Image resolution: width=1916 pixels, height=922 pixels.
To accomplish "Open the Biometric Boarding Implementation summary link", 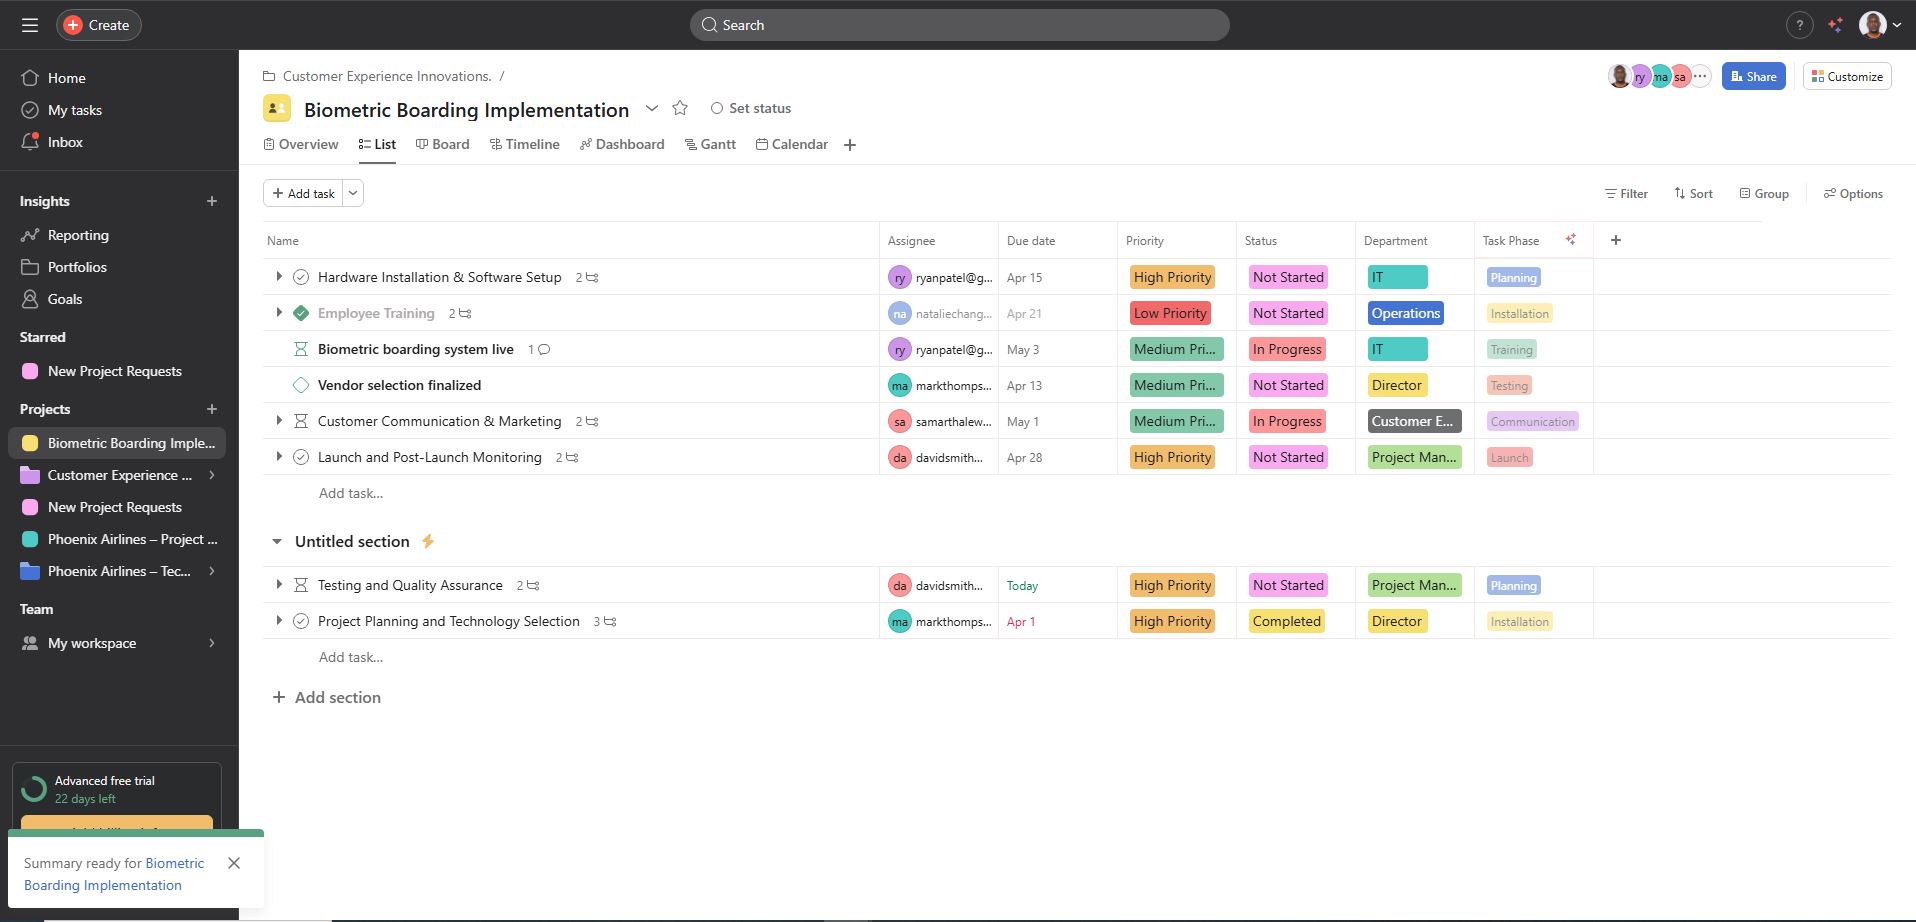I will tap(113, 874).
